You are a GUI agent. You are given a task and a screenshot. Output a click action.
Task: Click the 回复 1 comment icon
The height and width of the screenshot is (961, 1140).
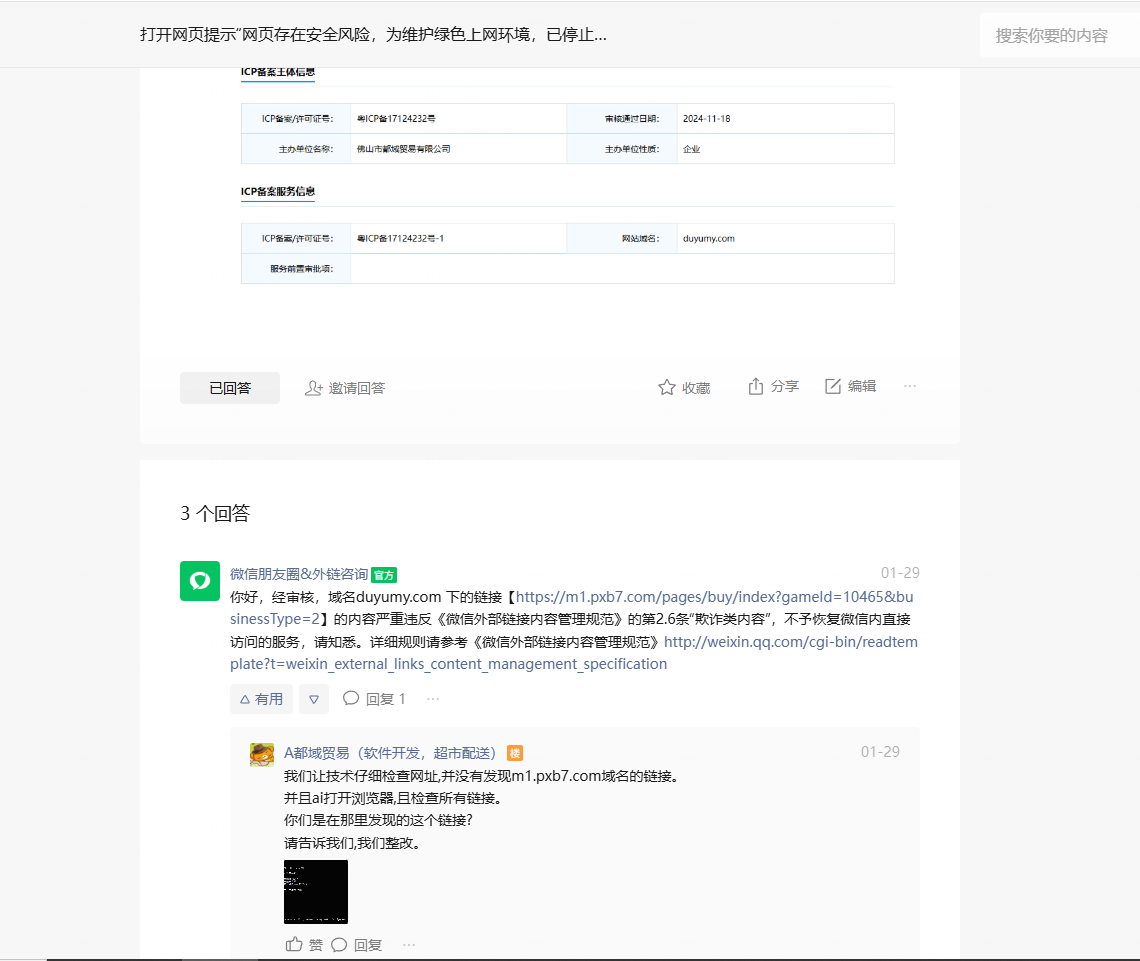click(x=351, y=699)
